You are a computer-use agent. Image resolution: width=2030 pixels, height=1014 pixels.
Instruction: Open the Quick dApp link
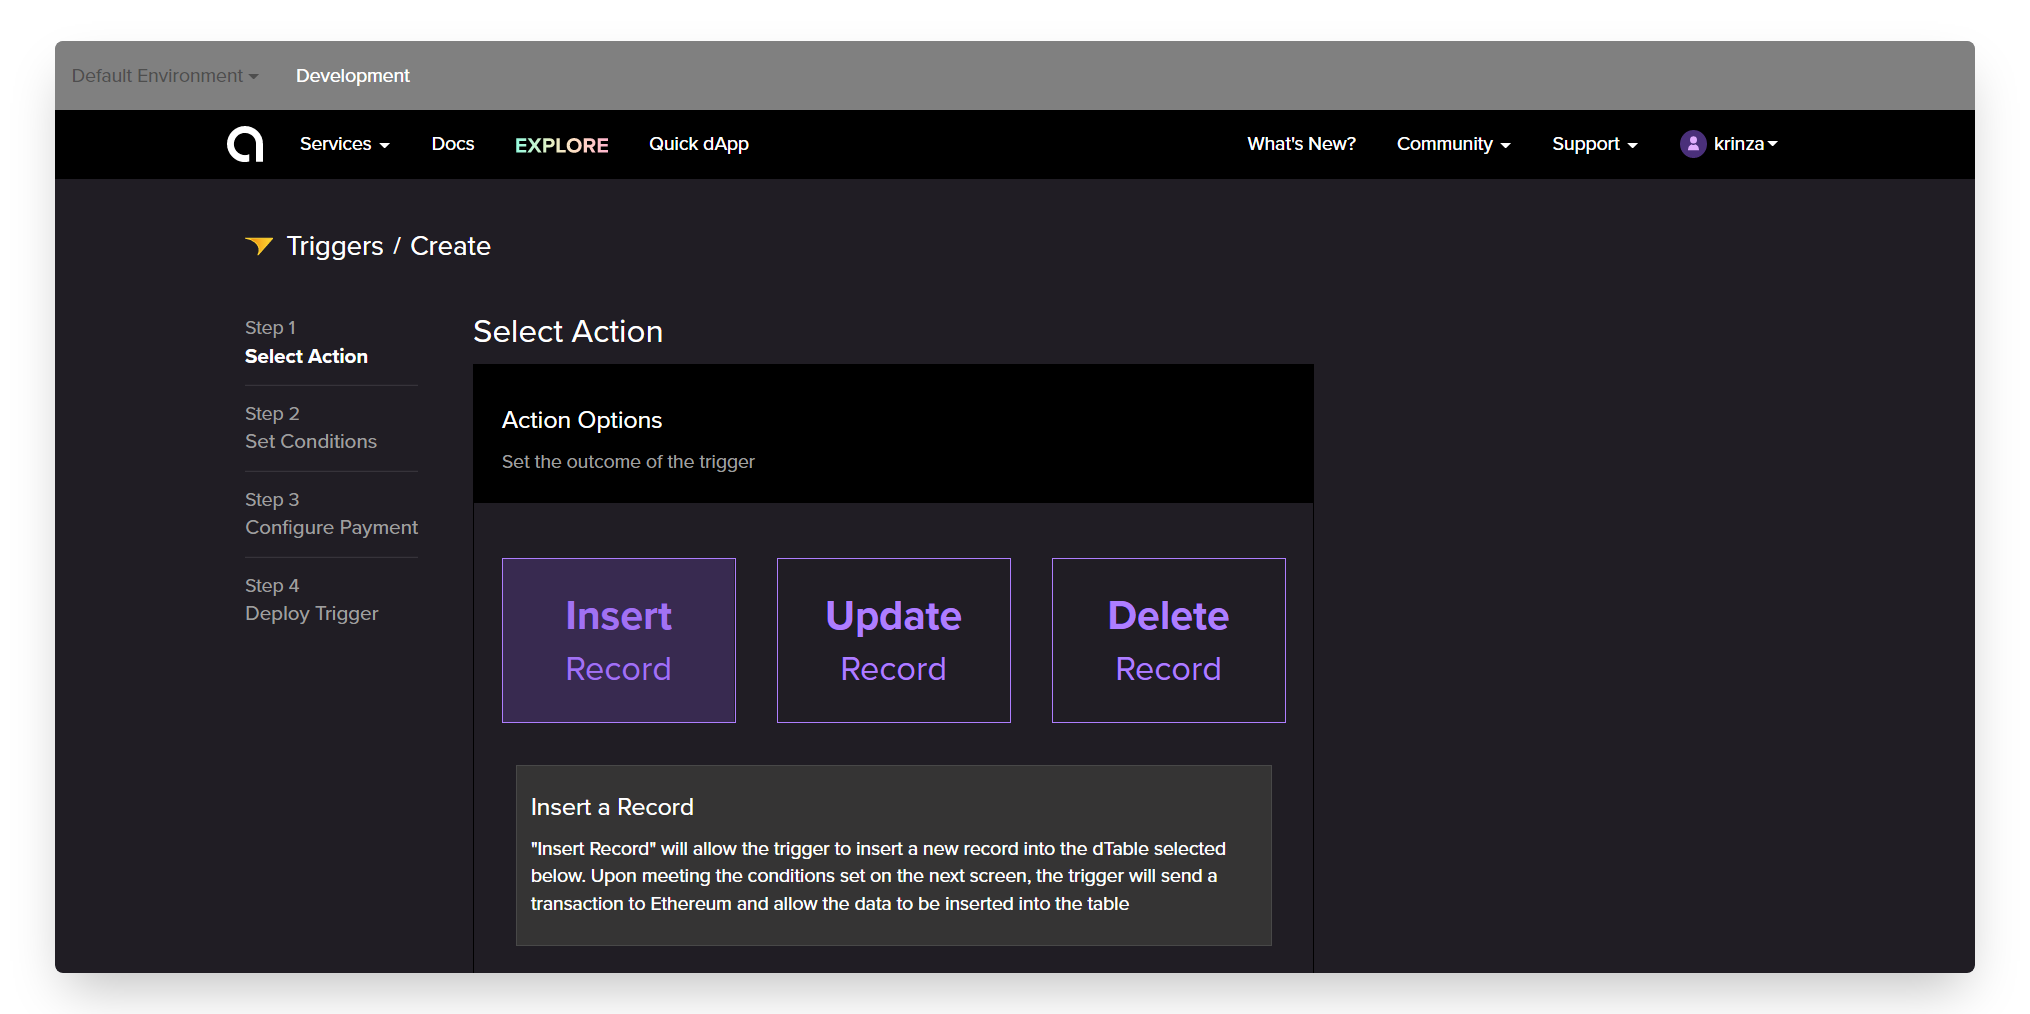(x=699, y=144)
